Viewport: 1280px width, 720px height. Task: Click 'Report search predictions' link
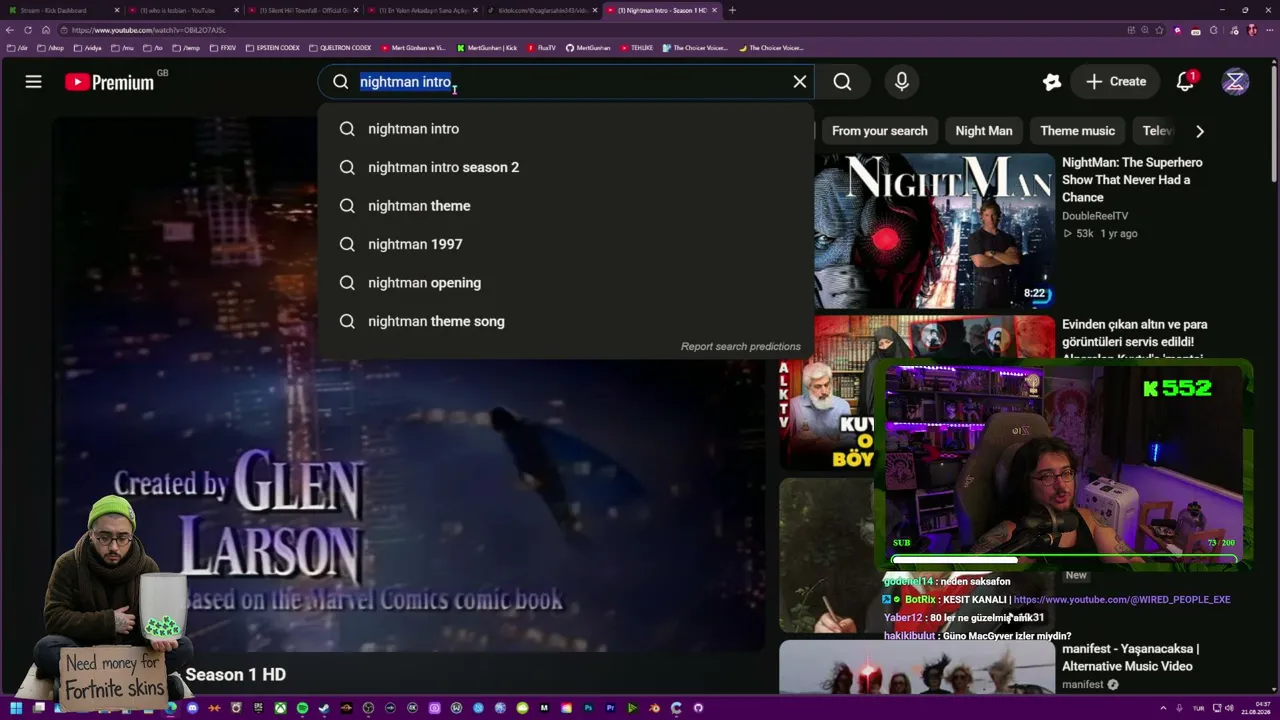(741, 347)
